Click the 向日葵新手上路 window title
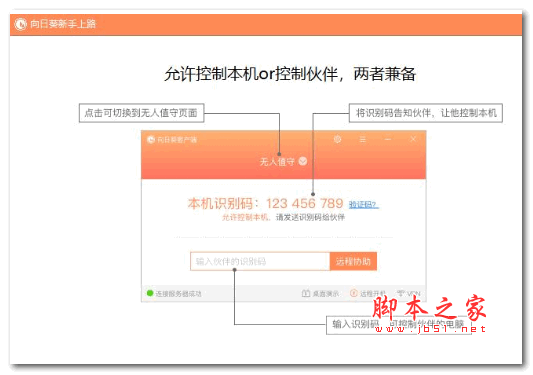Viewport: 533px width, 375px height. pos(63,24)
